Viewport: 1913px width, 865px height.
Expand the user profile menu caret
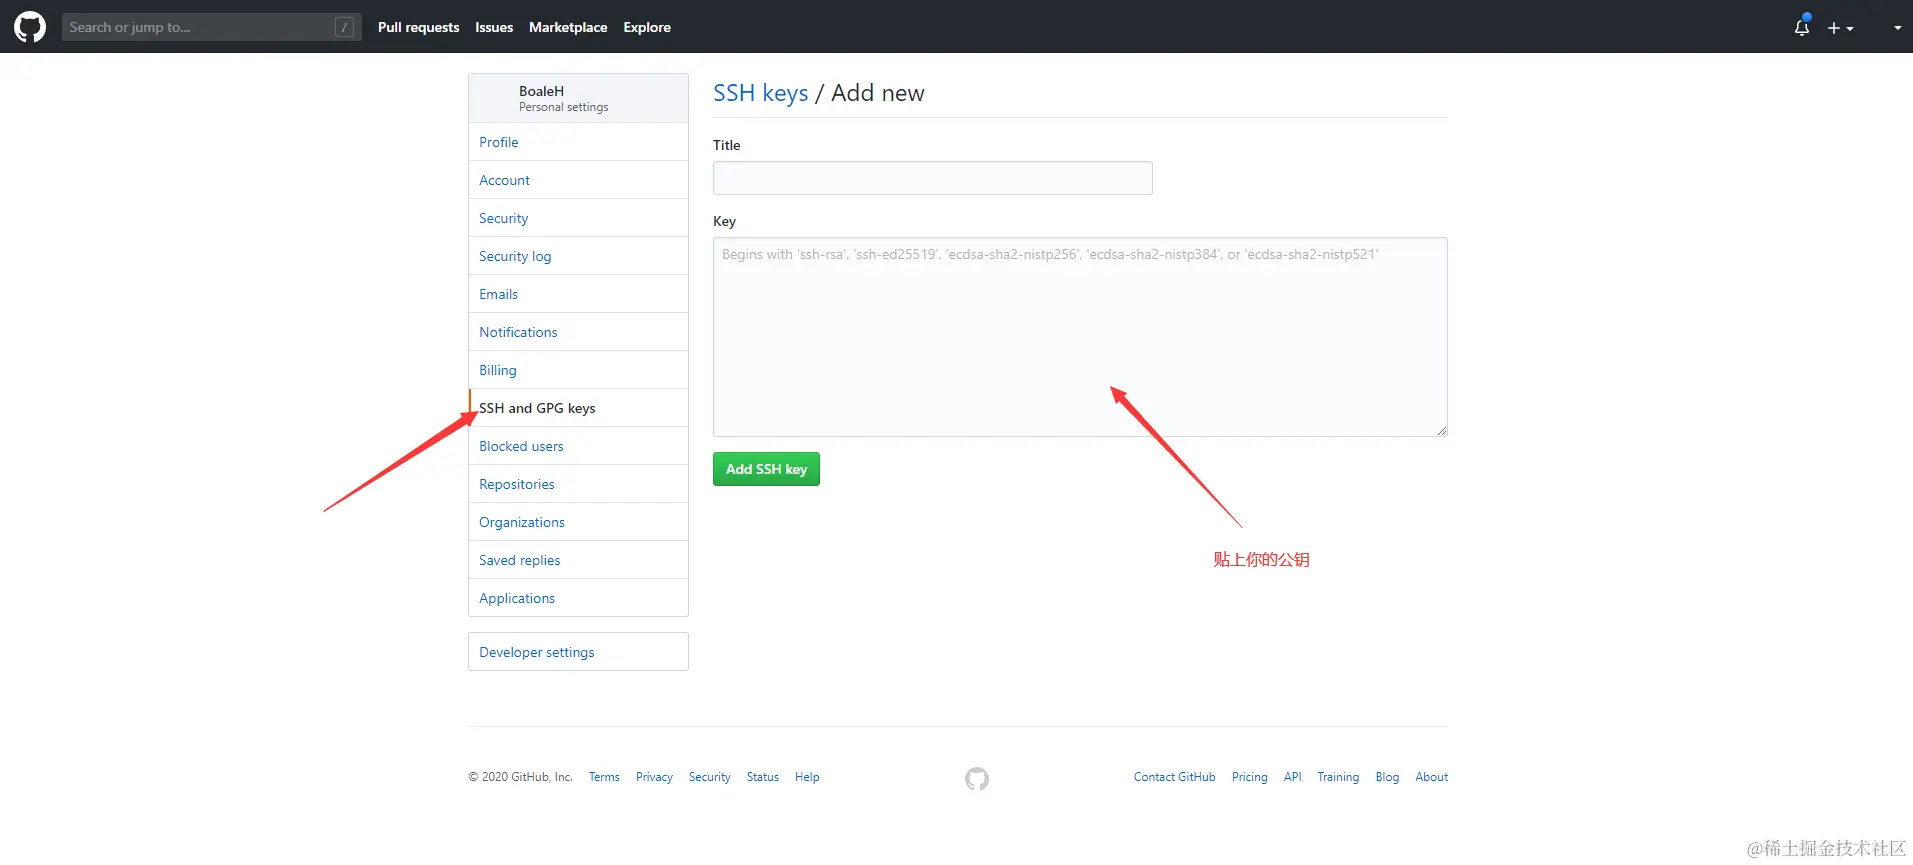tap(1897, 28)
